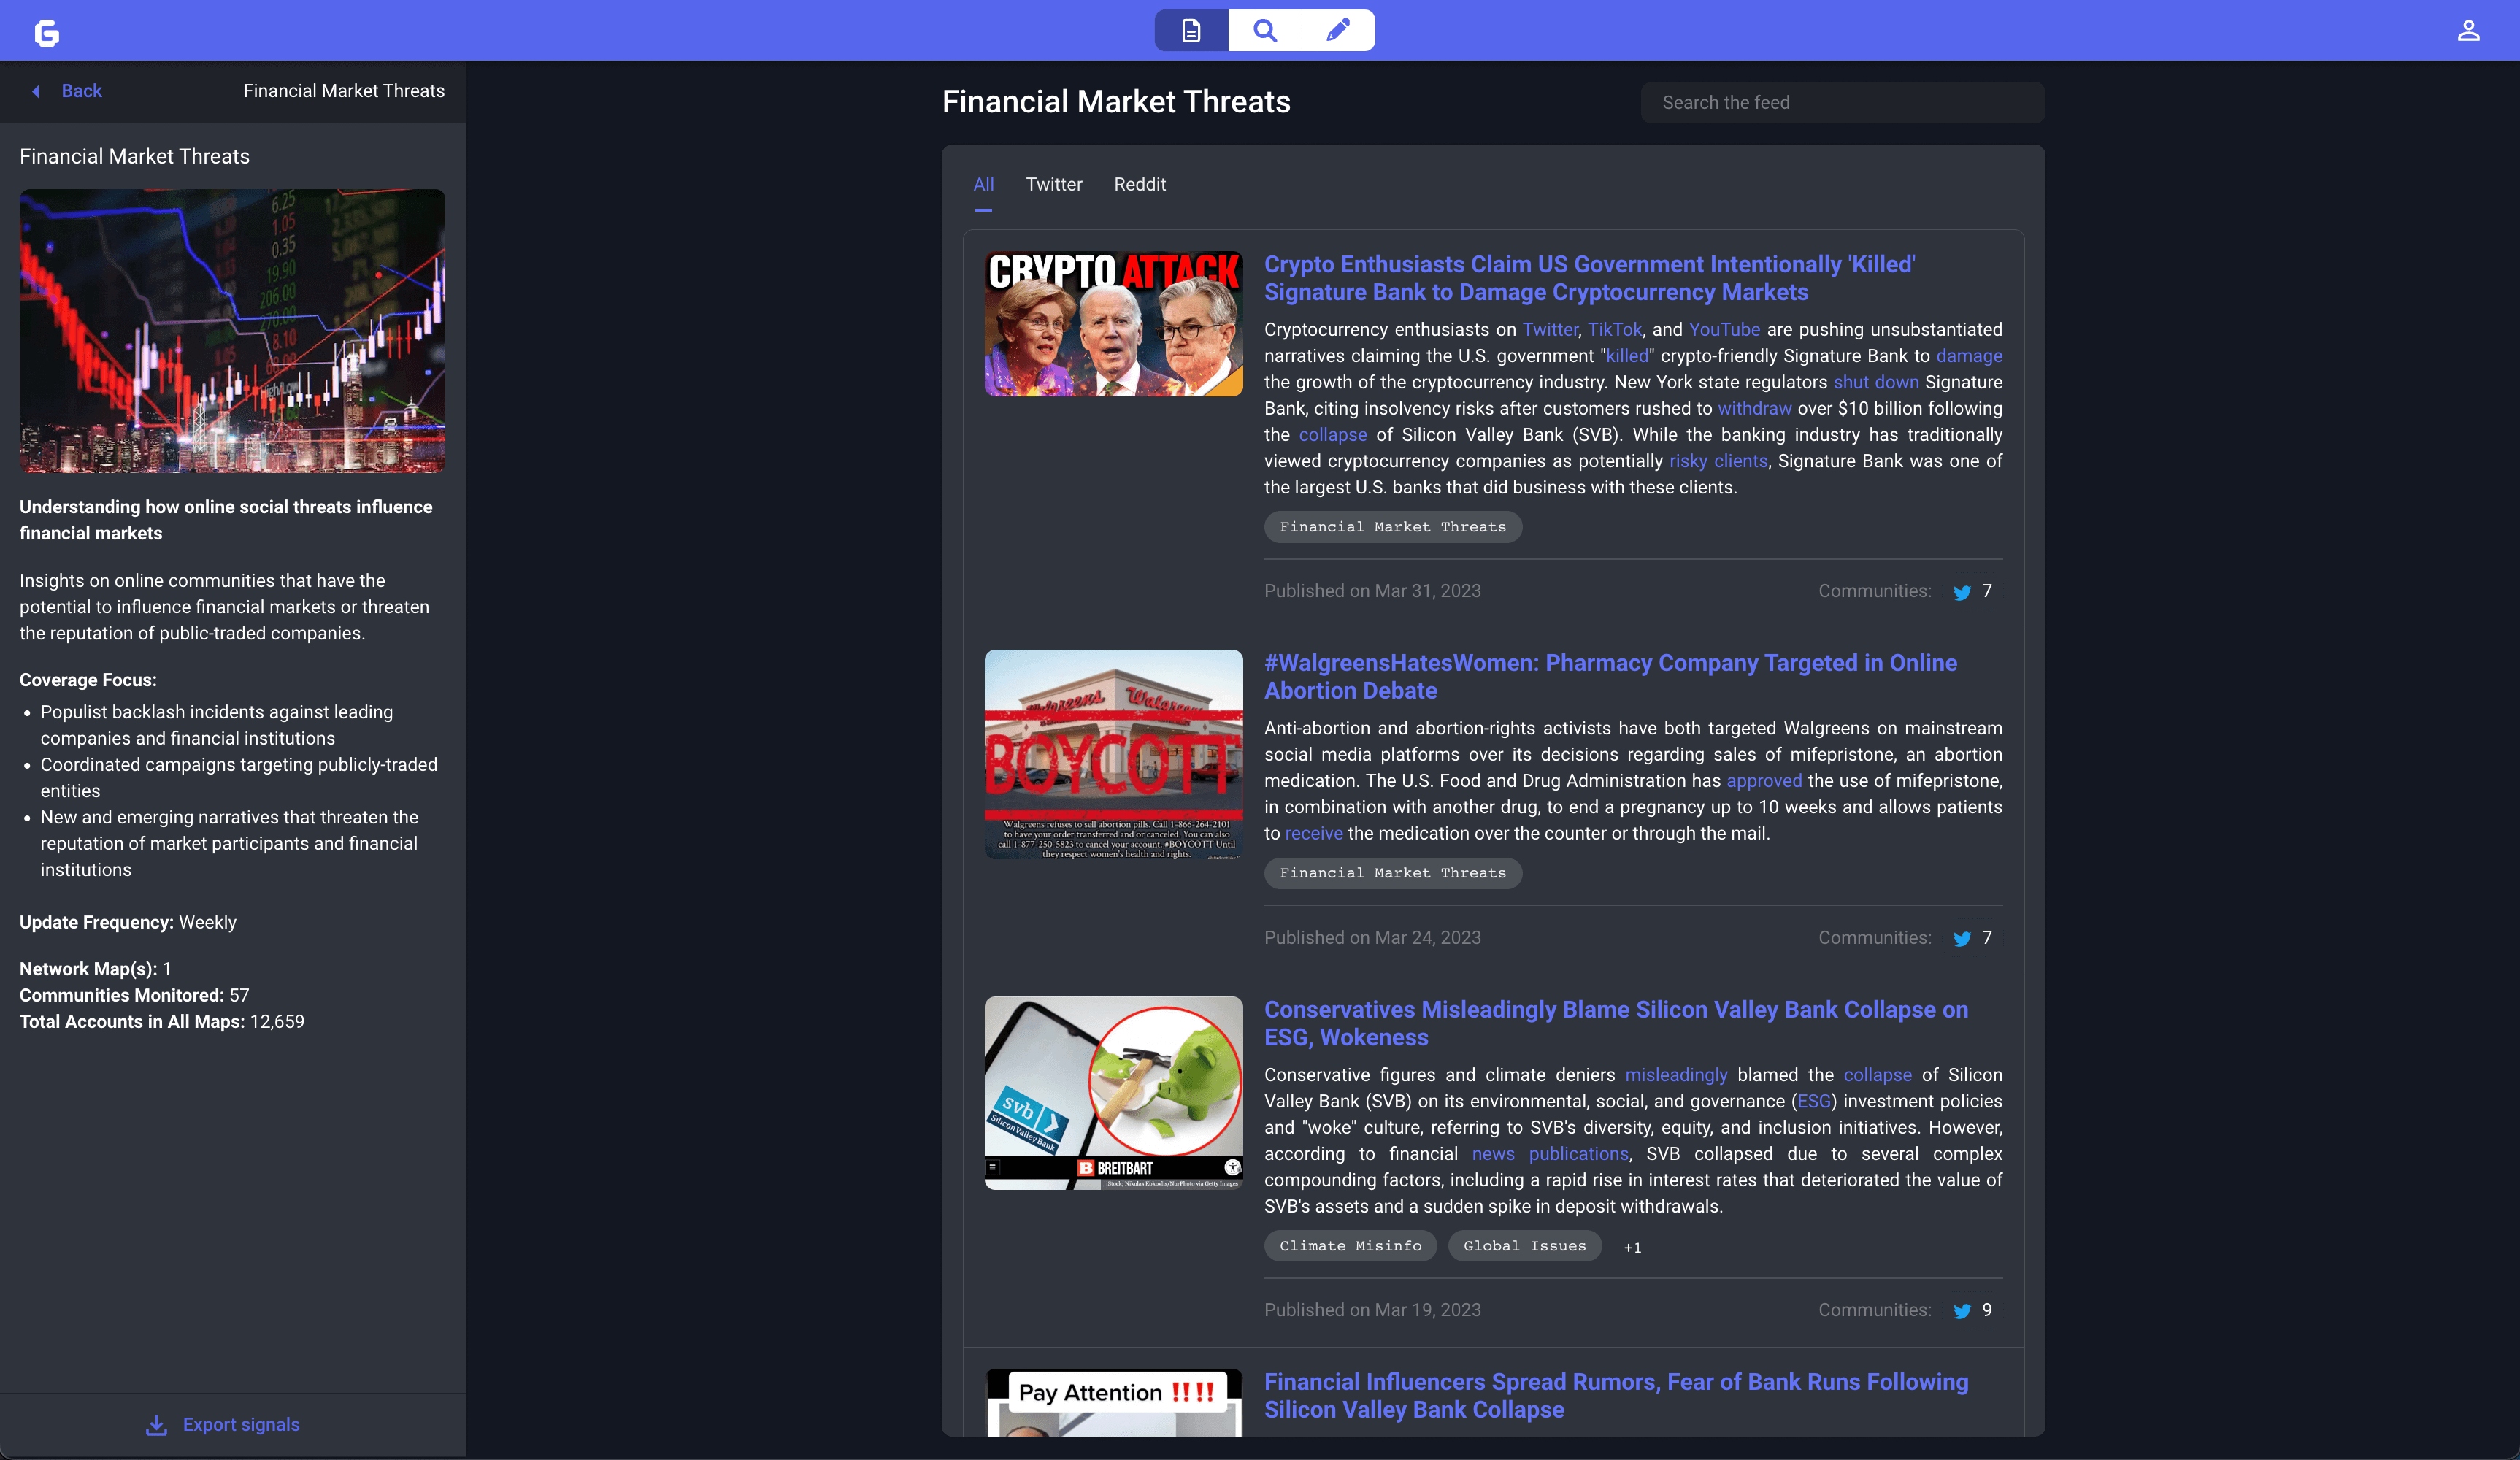This screenshot has height=1460, width=2520.
Task: Click the Graphika logo icon
Action: (x=47, y=33)
